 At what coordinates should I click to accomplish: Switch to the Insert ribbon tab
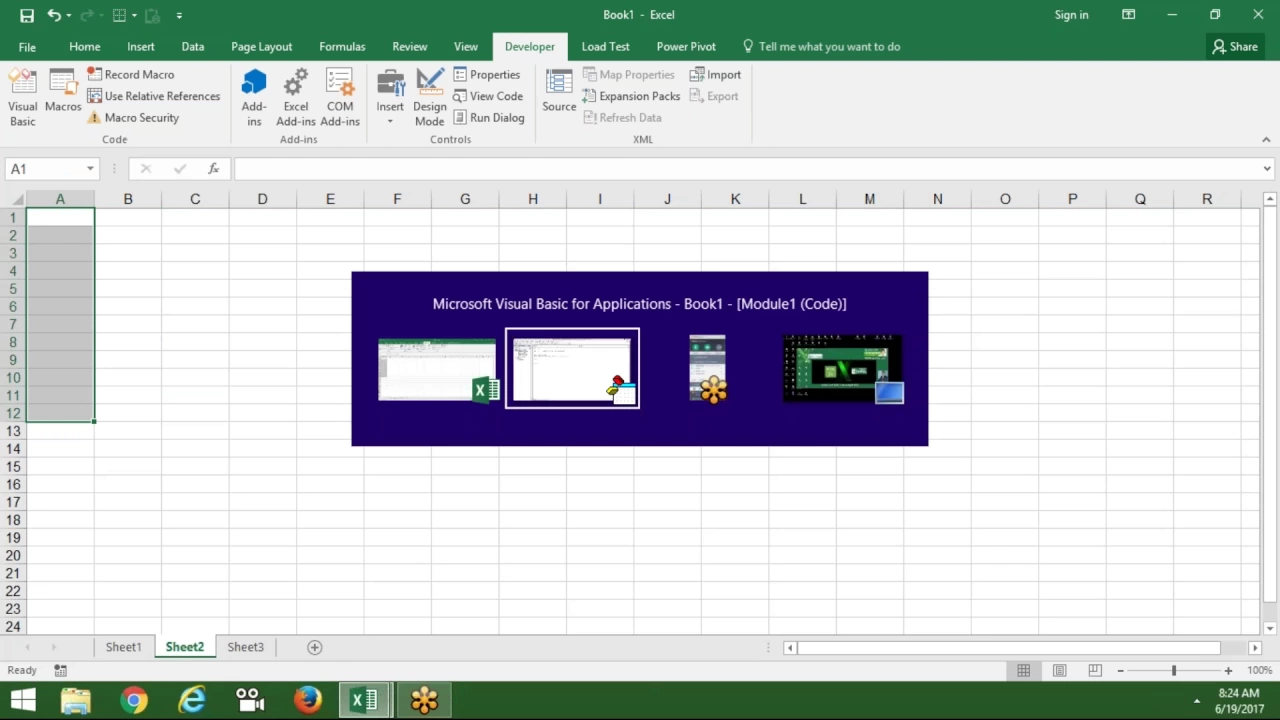click(x=141, y=46)
